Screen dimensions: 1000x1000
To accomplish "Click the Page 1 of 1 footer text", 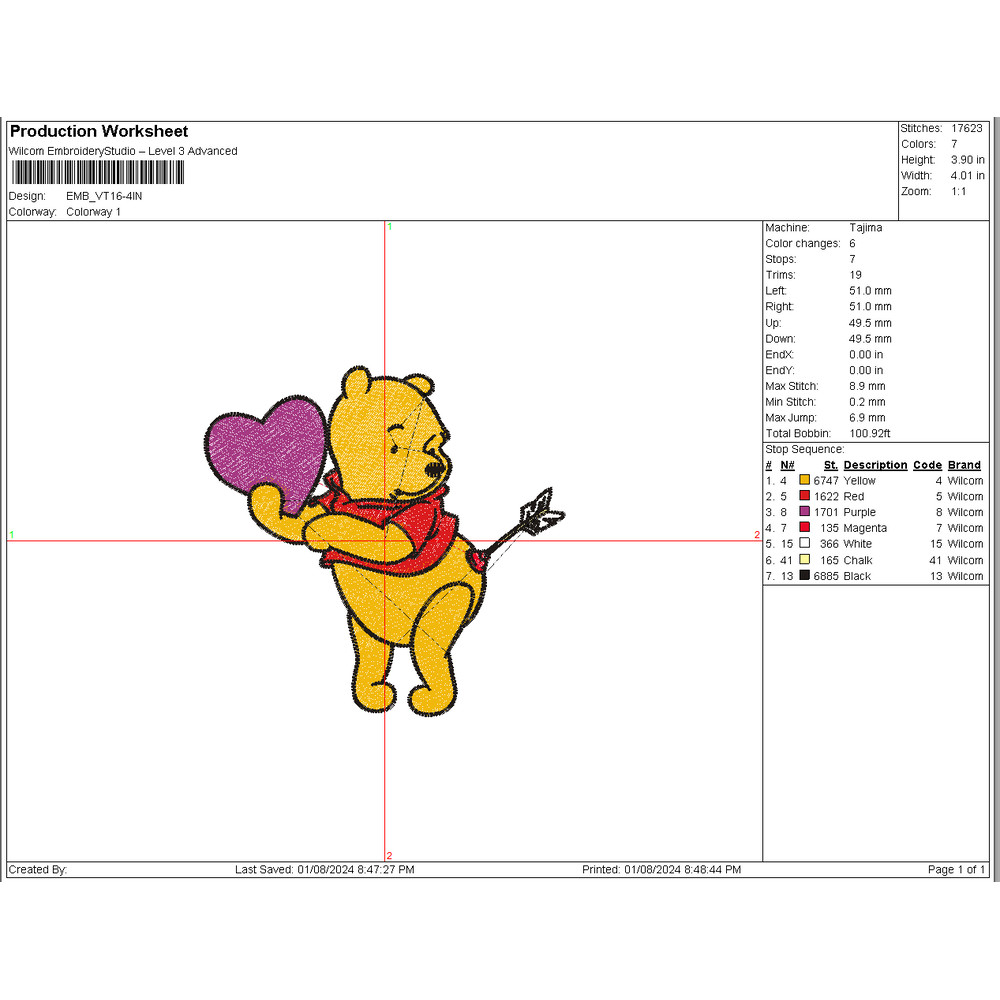I will click(956, 870).
